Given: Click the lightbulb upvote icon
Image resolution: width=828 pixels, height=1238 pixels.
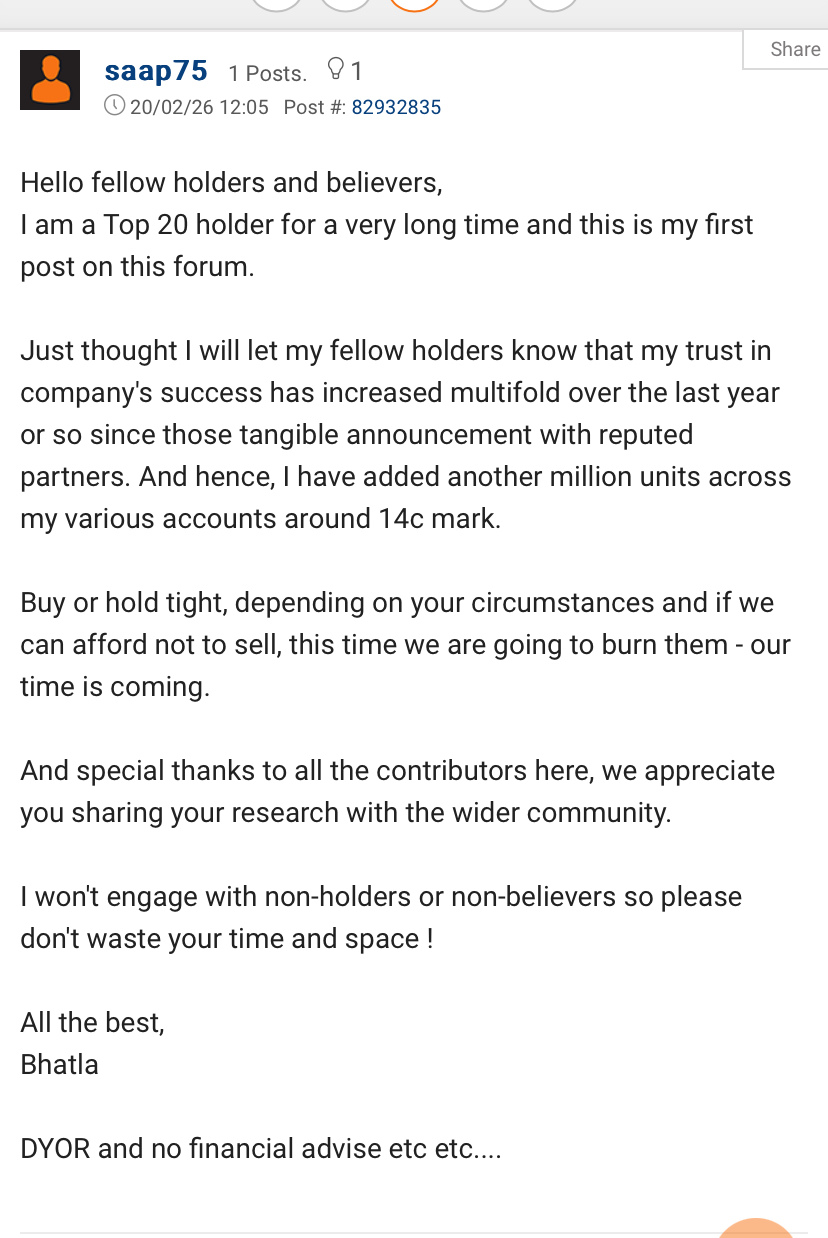Looking at the screenshot, I should [336, 70].
